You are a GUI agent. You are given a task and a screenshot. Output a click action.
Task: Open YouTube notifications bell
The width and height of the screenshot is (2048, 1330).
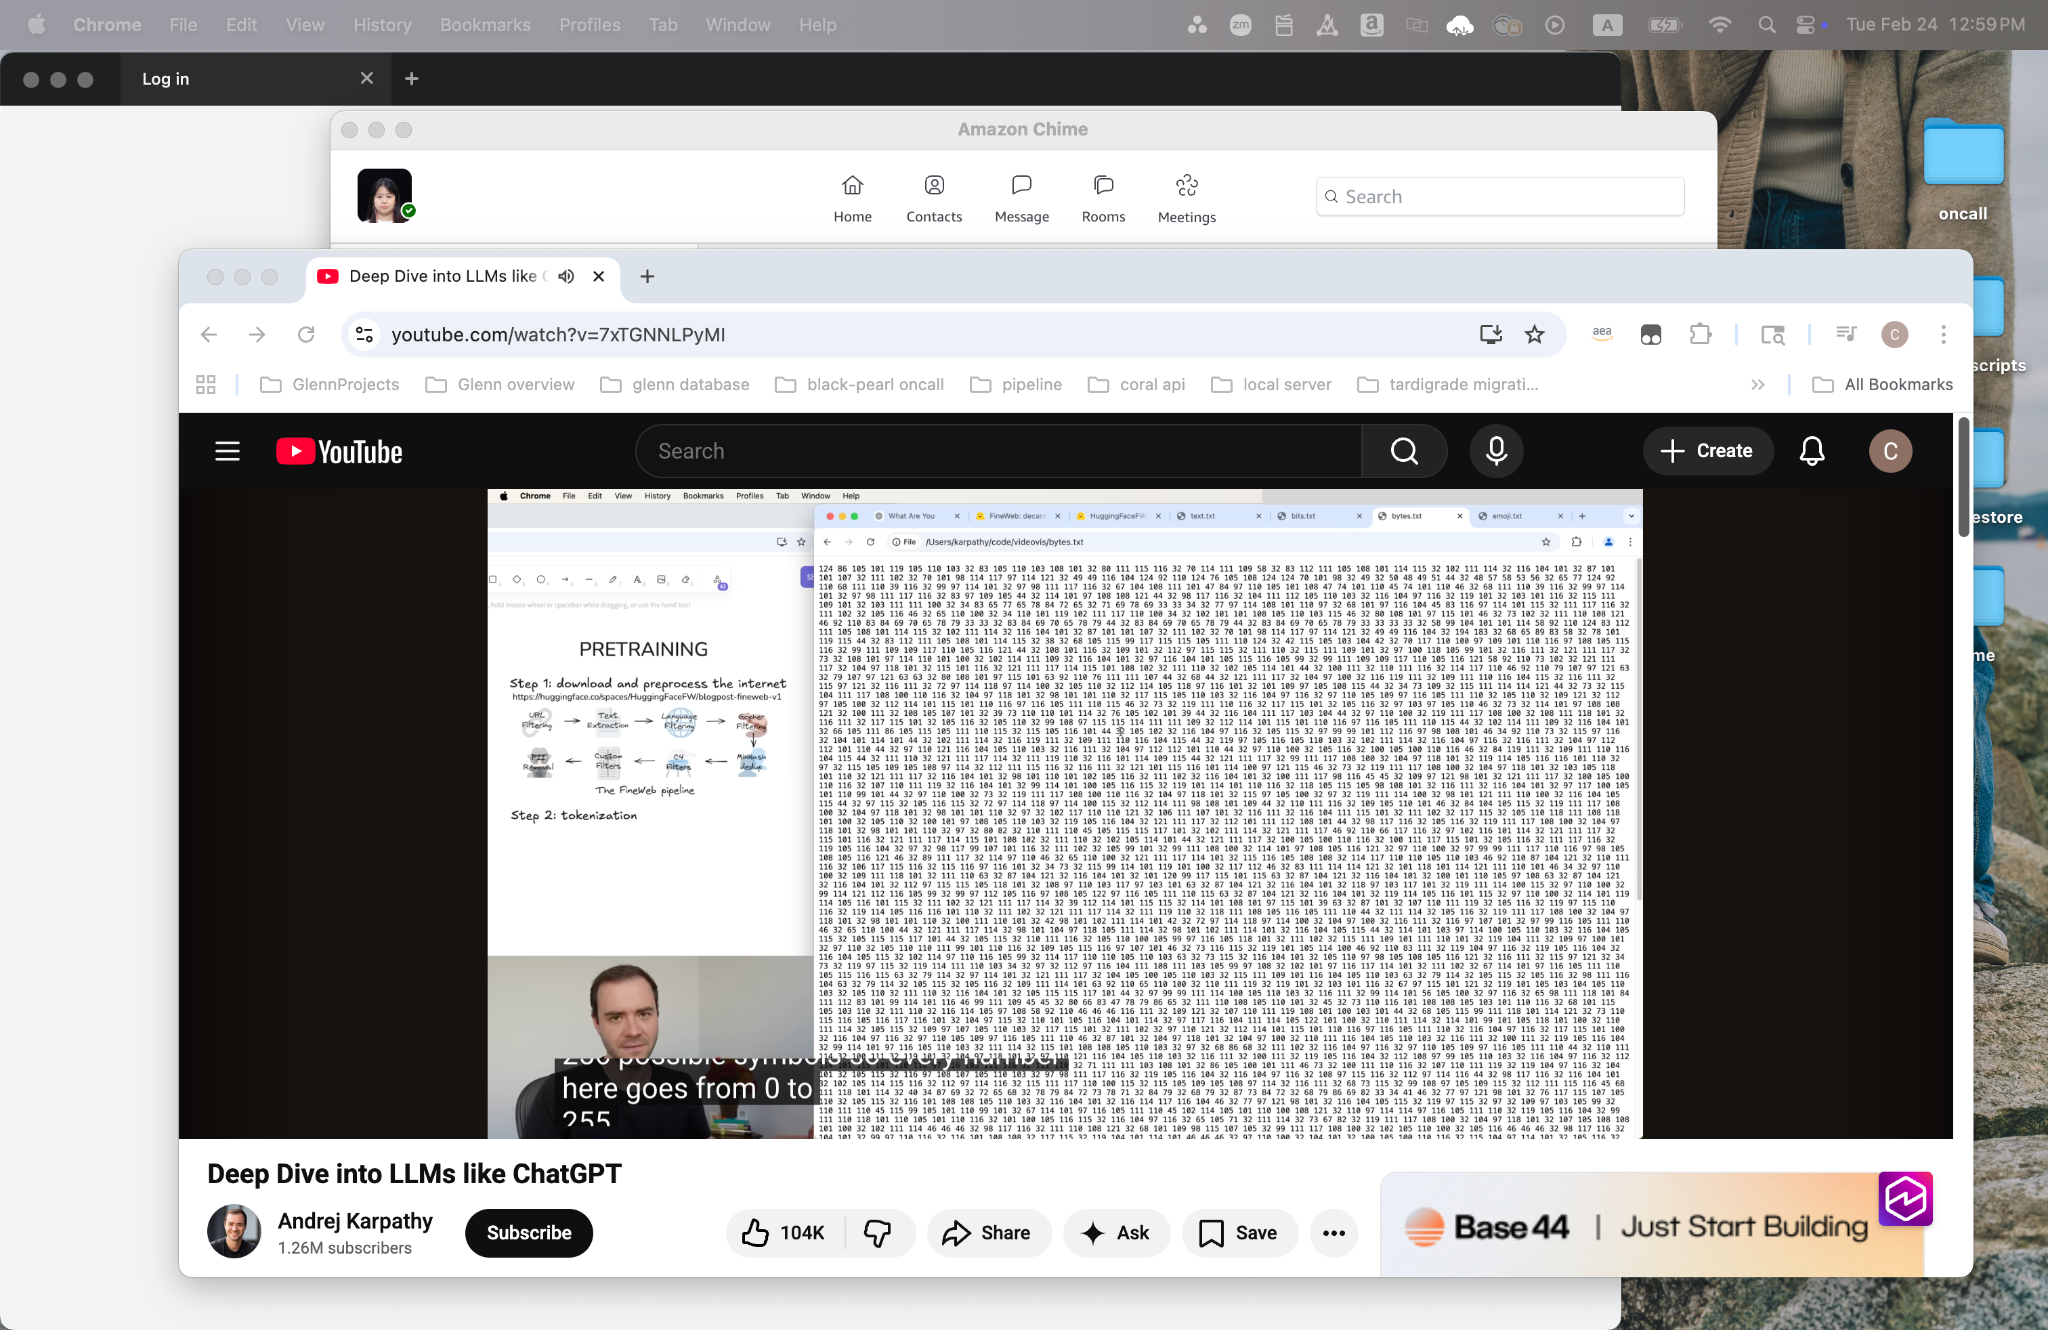(x=1812, y=451)
